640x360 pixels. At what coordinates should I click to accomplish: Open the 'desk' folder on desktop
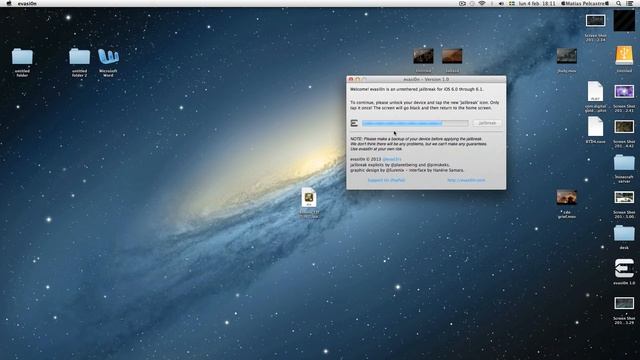click(x=624, y=233)
